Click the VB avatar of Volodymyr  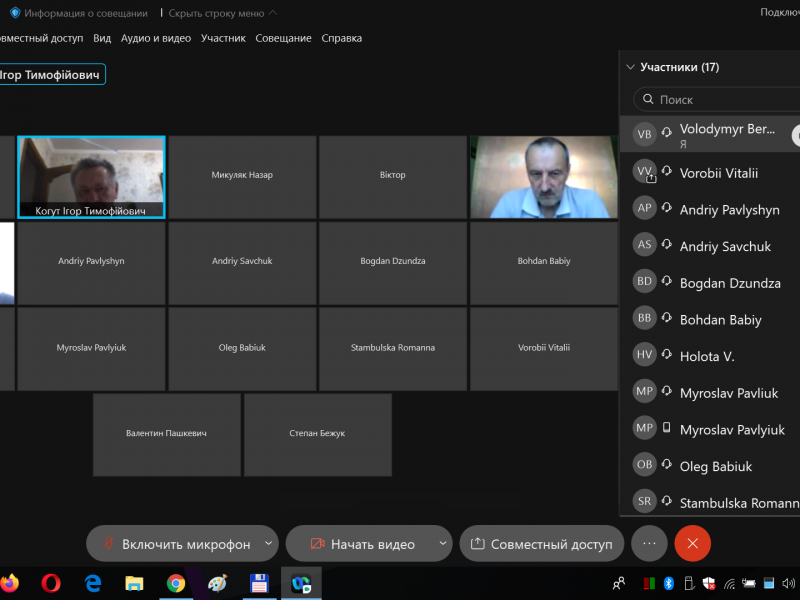click(645, 134)
